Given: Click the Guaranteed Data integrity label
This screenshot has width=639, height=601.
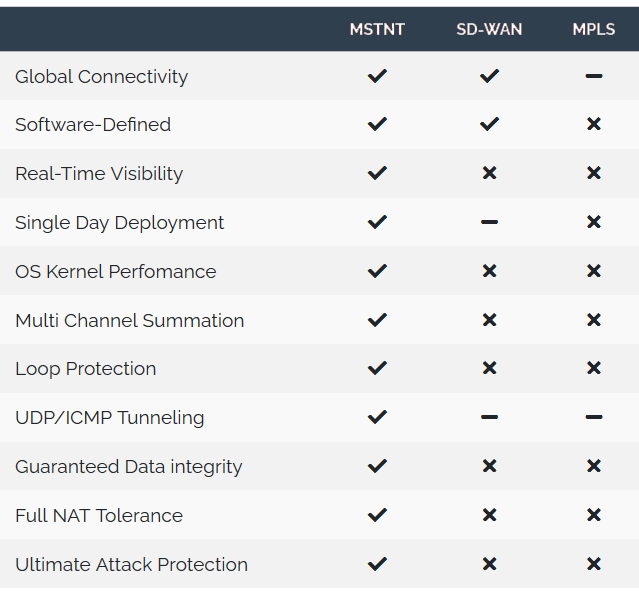Looking at the screenshot, I should (x=129, y=467).
